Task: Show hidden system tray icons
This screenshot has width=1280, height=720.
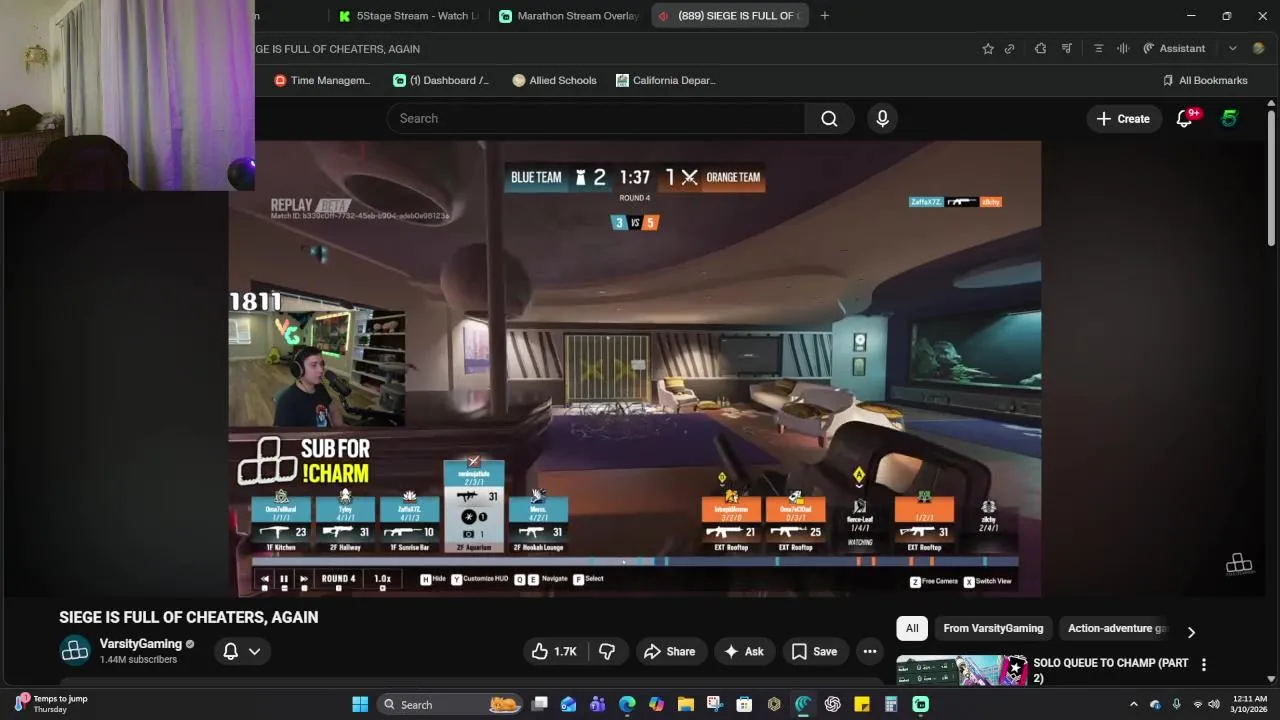Action: click(1133, 704)
